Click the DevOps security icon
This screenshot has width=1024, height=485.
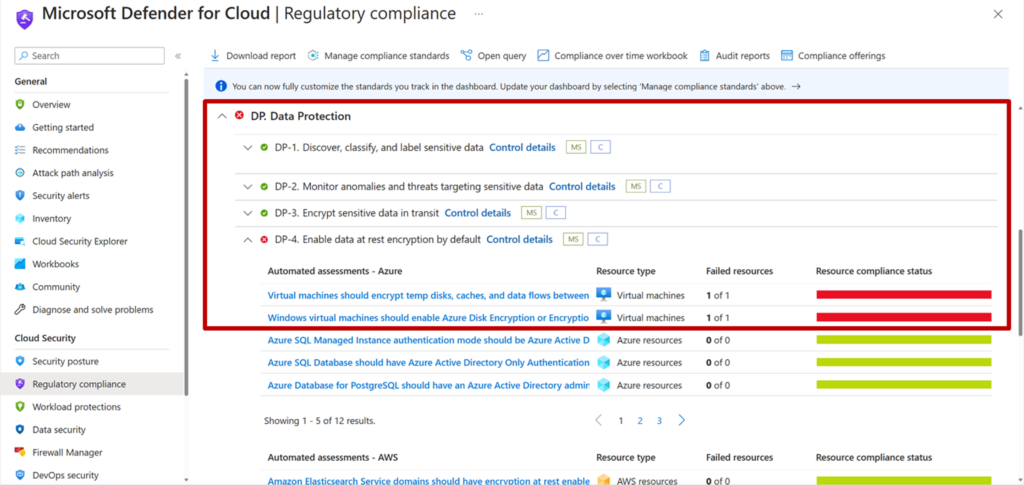click(x=20, y=475)
